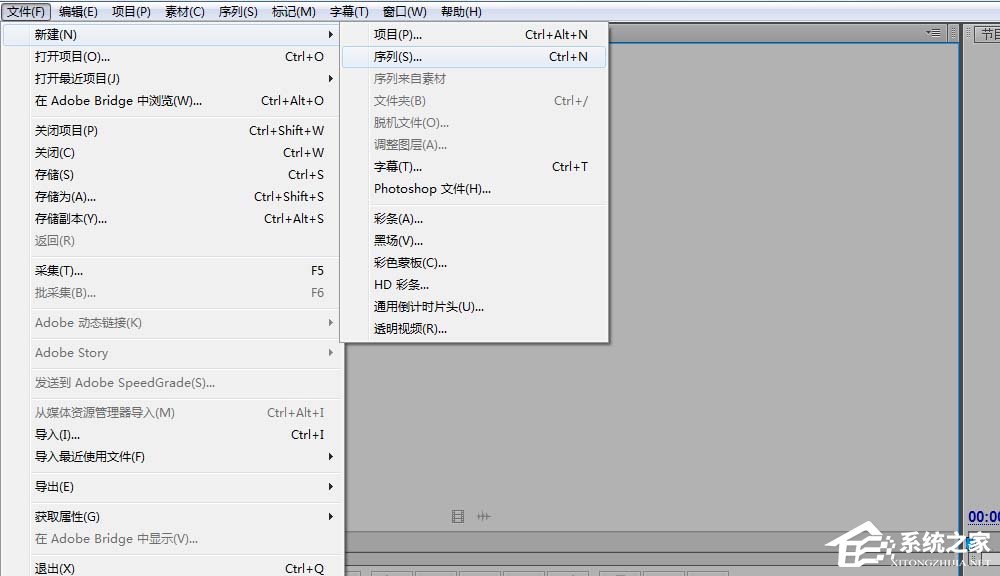Open the 窗口 menu

[404, 11]
